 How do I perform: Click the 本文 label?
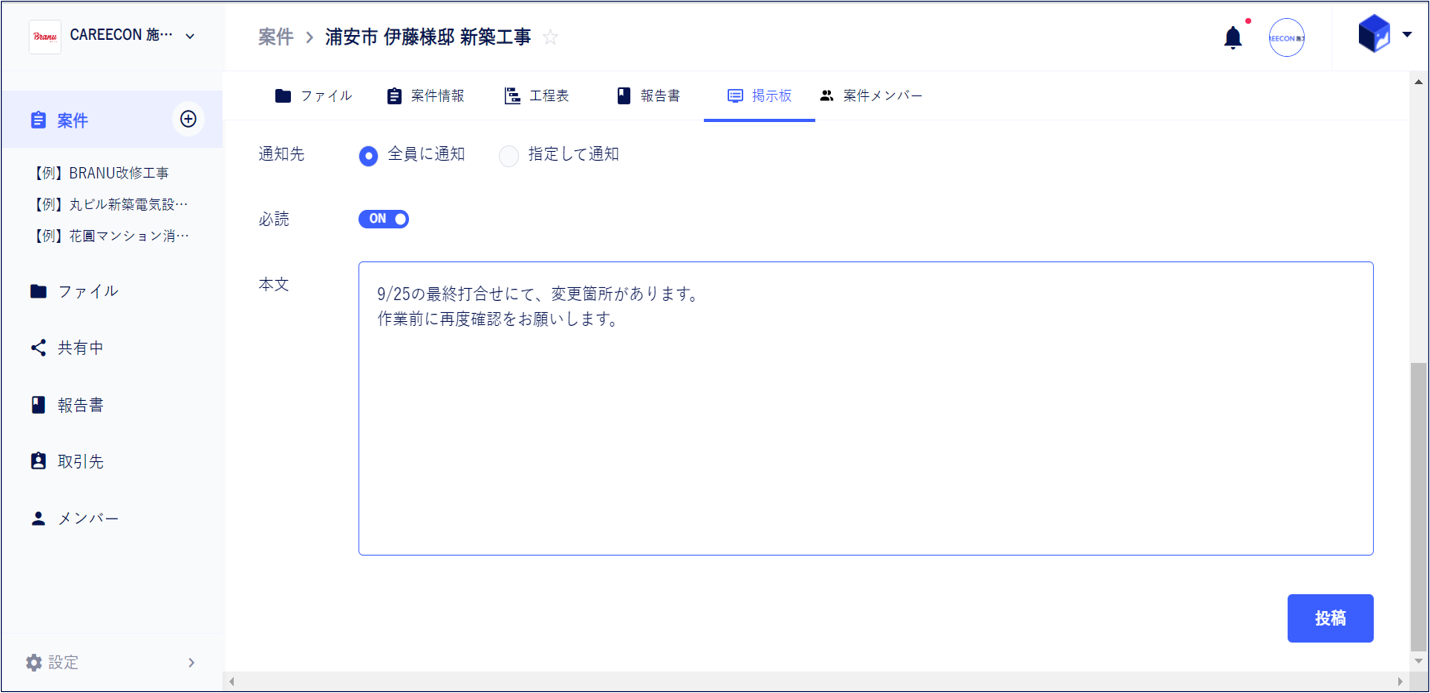click(274, 285)
